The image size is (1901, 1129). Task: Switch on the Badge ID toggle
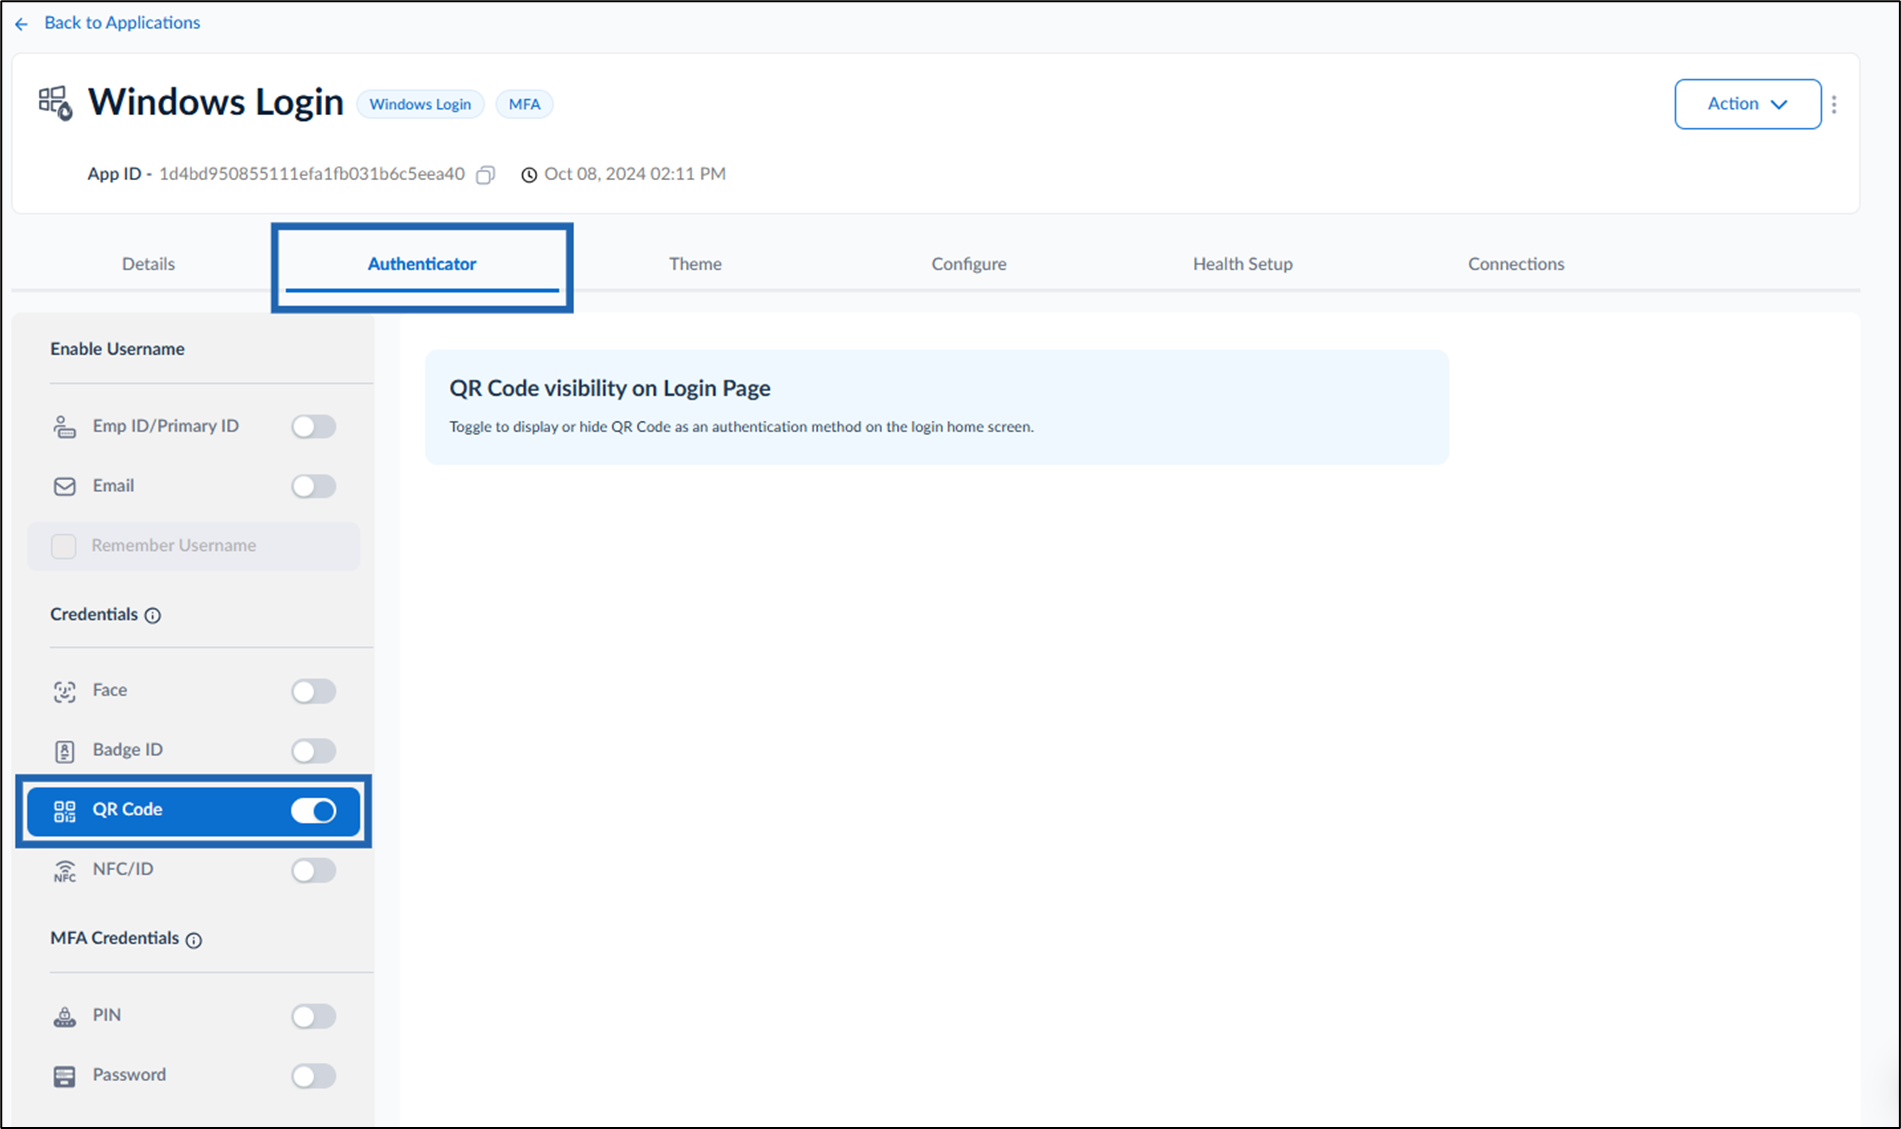(314, 751)
